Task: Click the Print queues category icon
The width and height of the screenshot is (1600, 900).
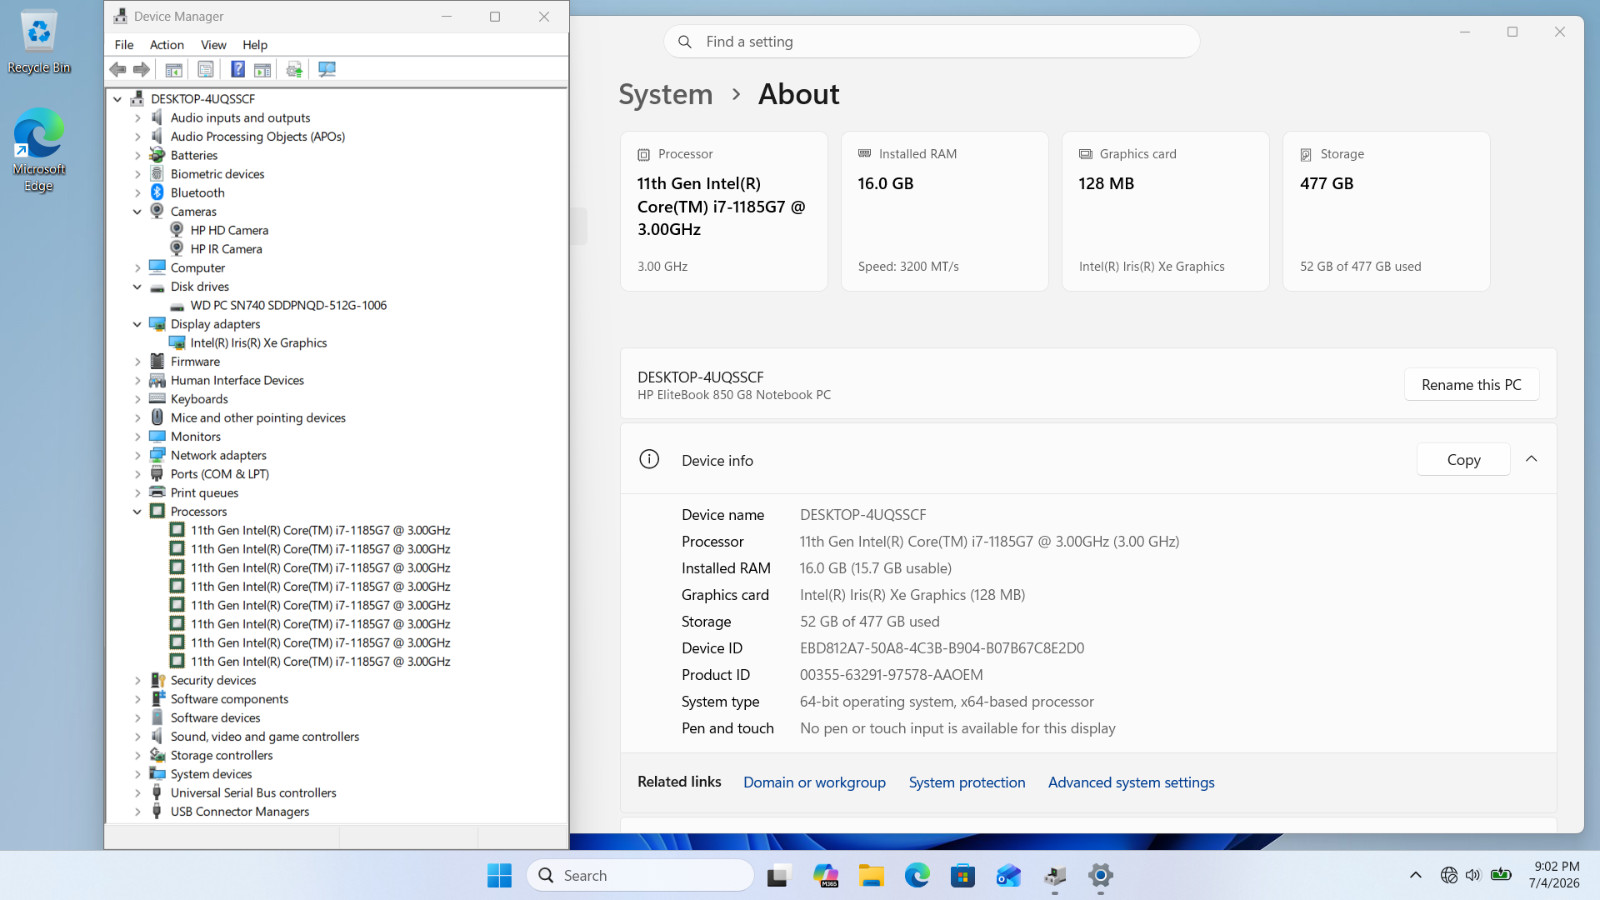Action: 157,492
